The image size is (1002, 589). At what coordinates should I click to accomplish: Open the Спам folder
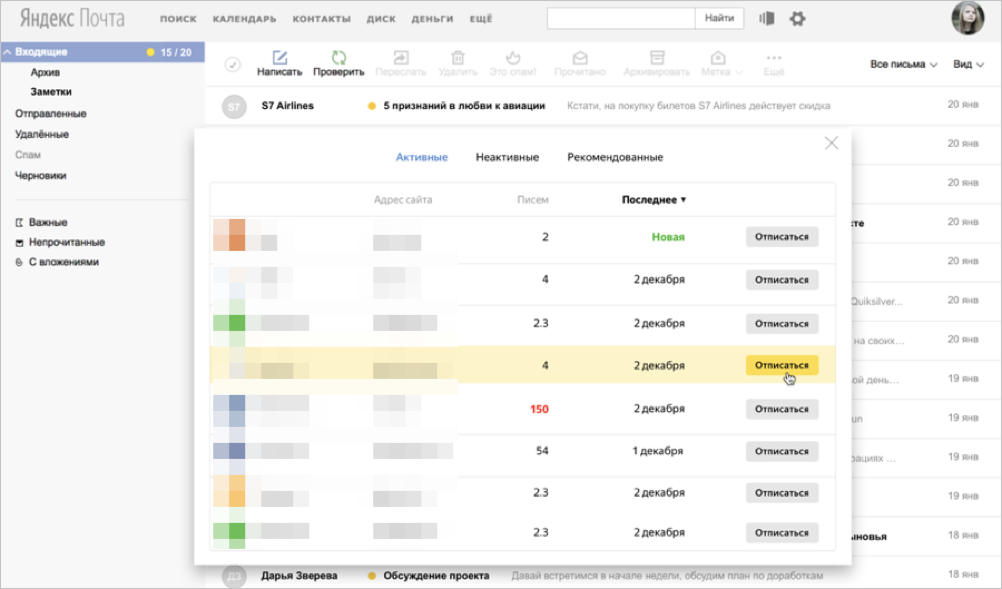tap(27, 155)
